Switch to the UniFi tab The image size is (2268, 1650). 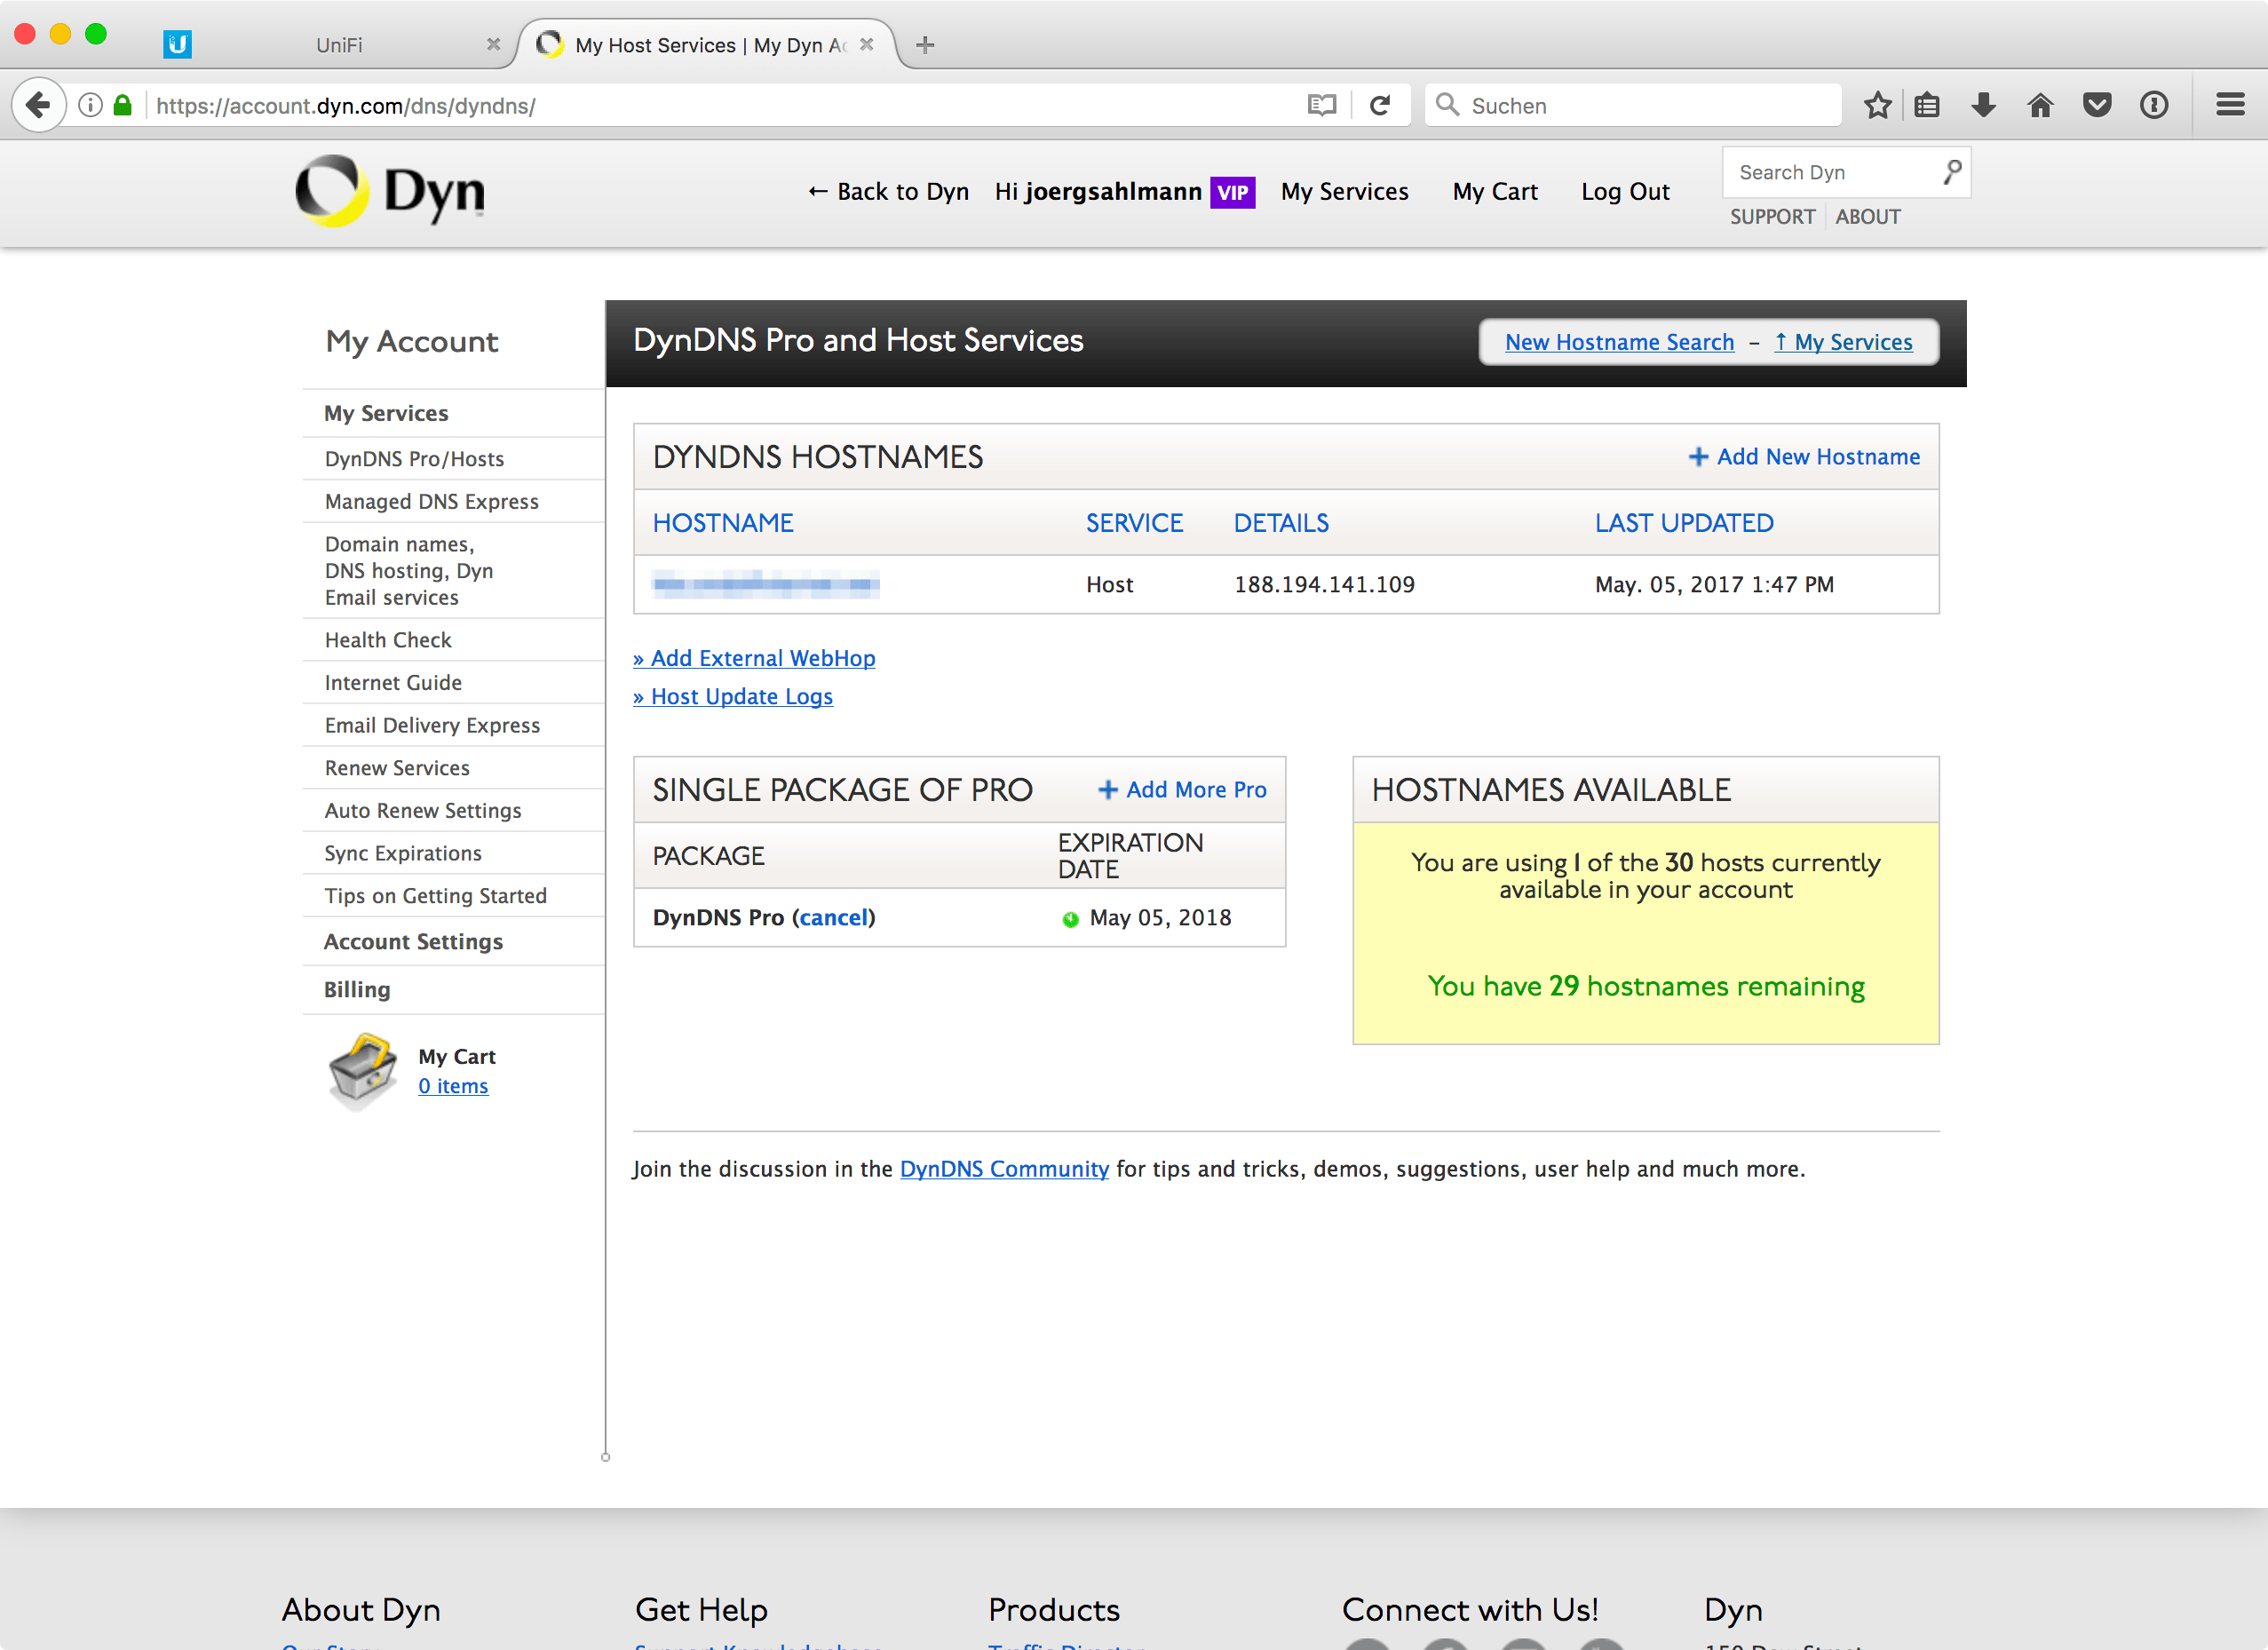coord(337,45)
